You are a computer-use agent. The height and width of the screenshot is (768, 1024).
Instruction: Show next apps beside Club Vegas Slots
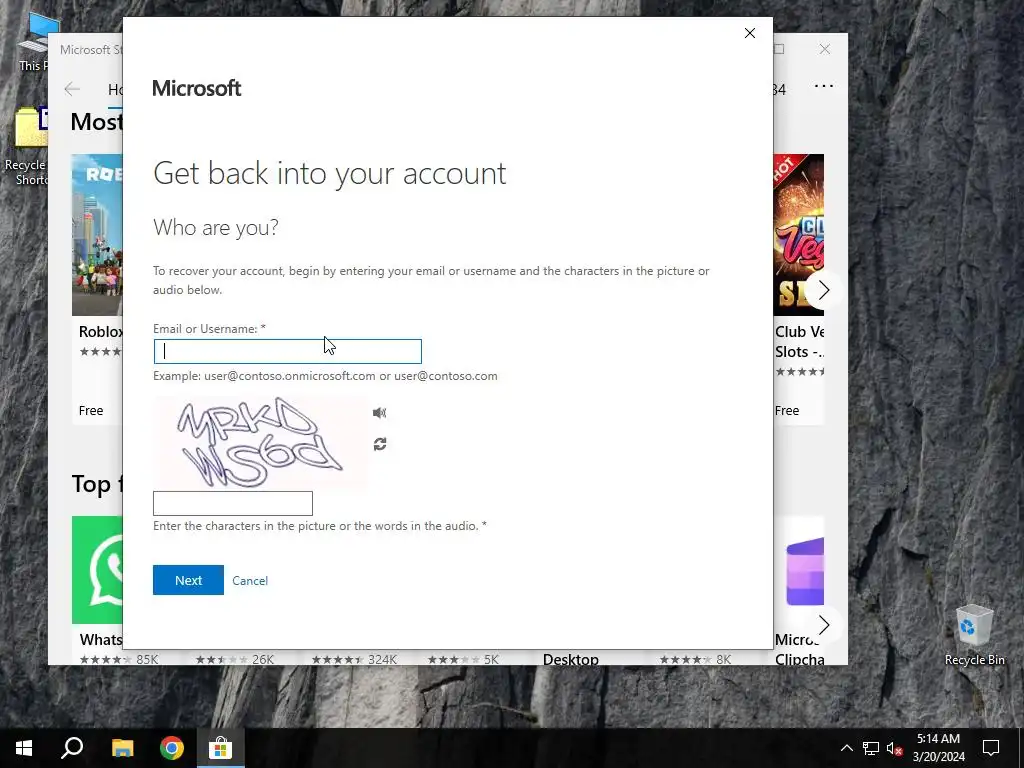pos(824,290)
